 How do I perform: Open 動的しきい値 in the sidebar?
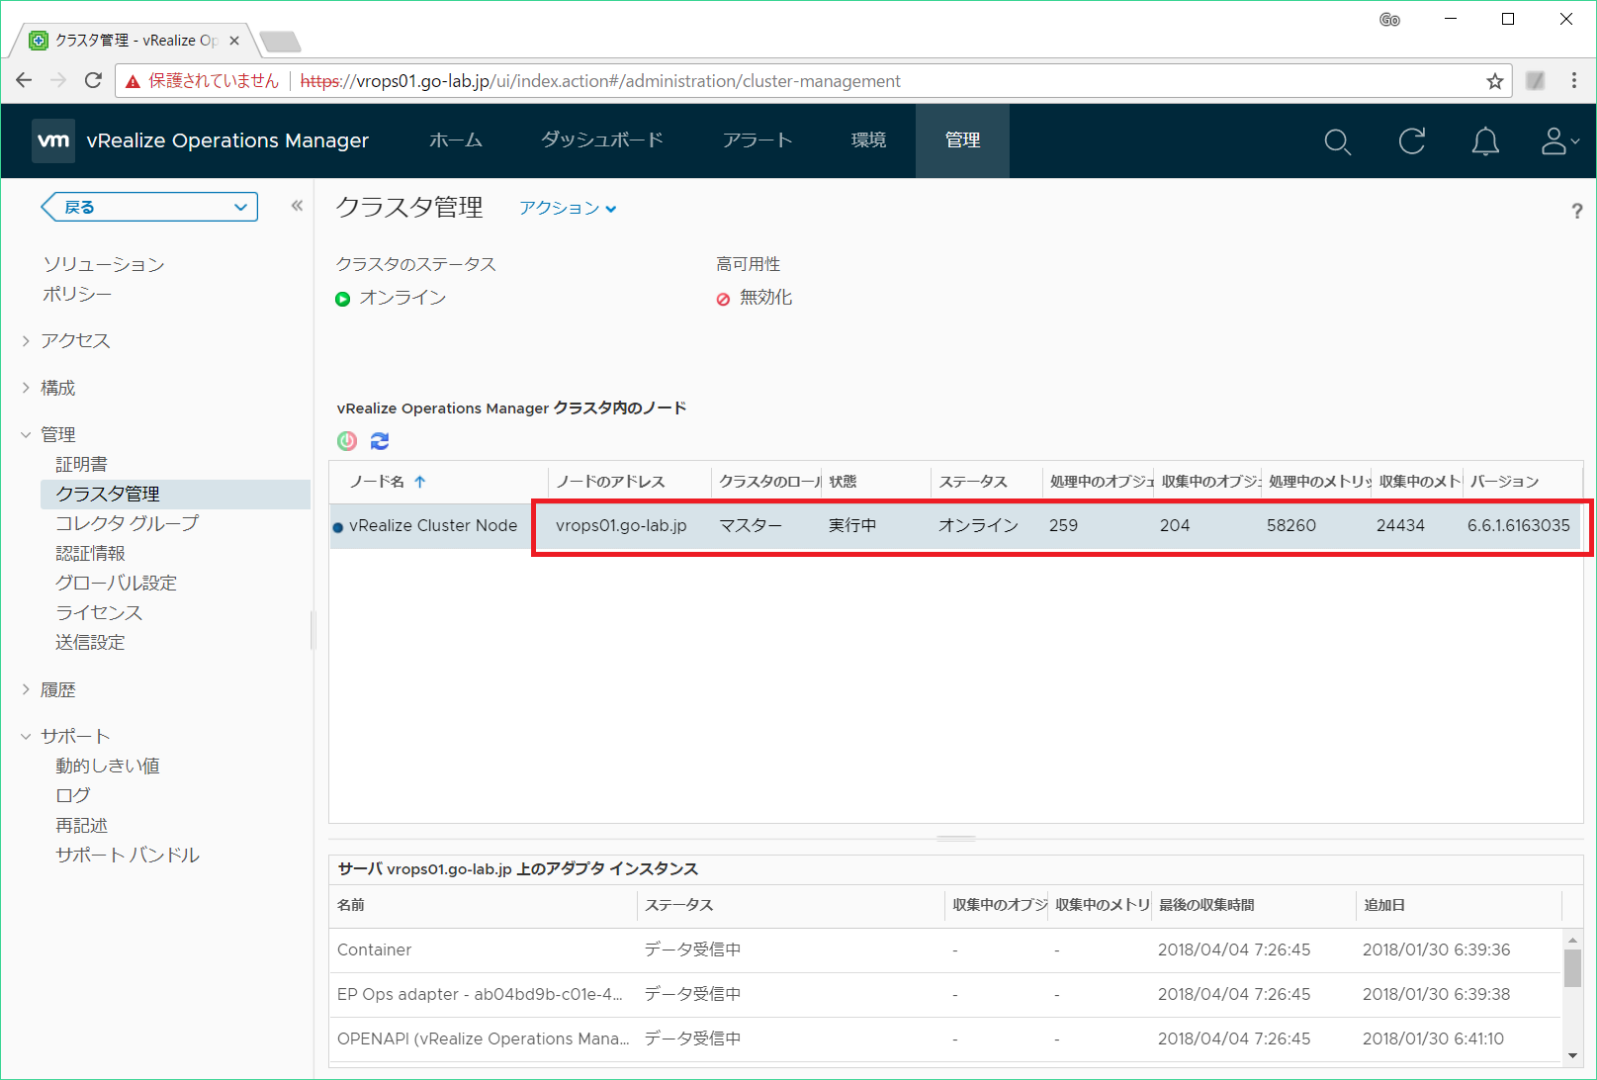point(107,766)
